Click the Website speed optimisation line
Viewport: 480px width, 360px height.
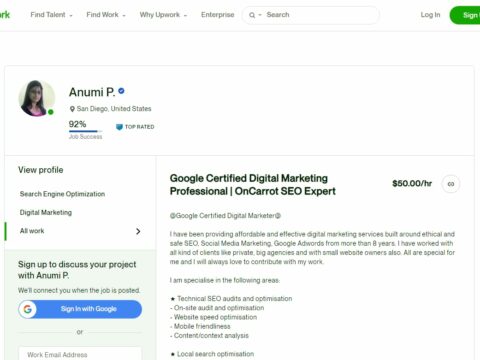(x=213, y=317)
